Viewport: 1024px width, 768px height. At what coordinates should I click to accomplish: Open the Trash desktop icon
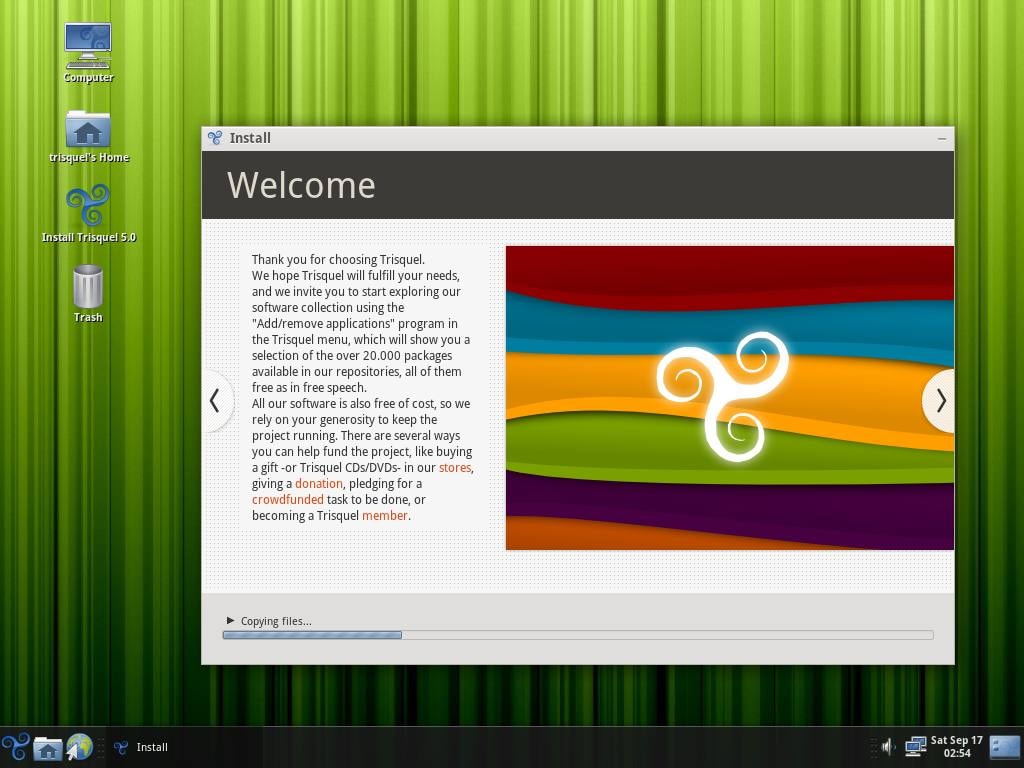(88, 294)
